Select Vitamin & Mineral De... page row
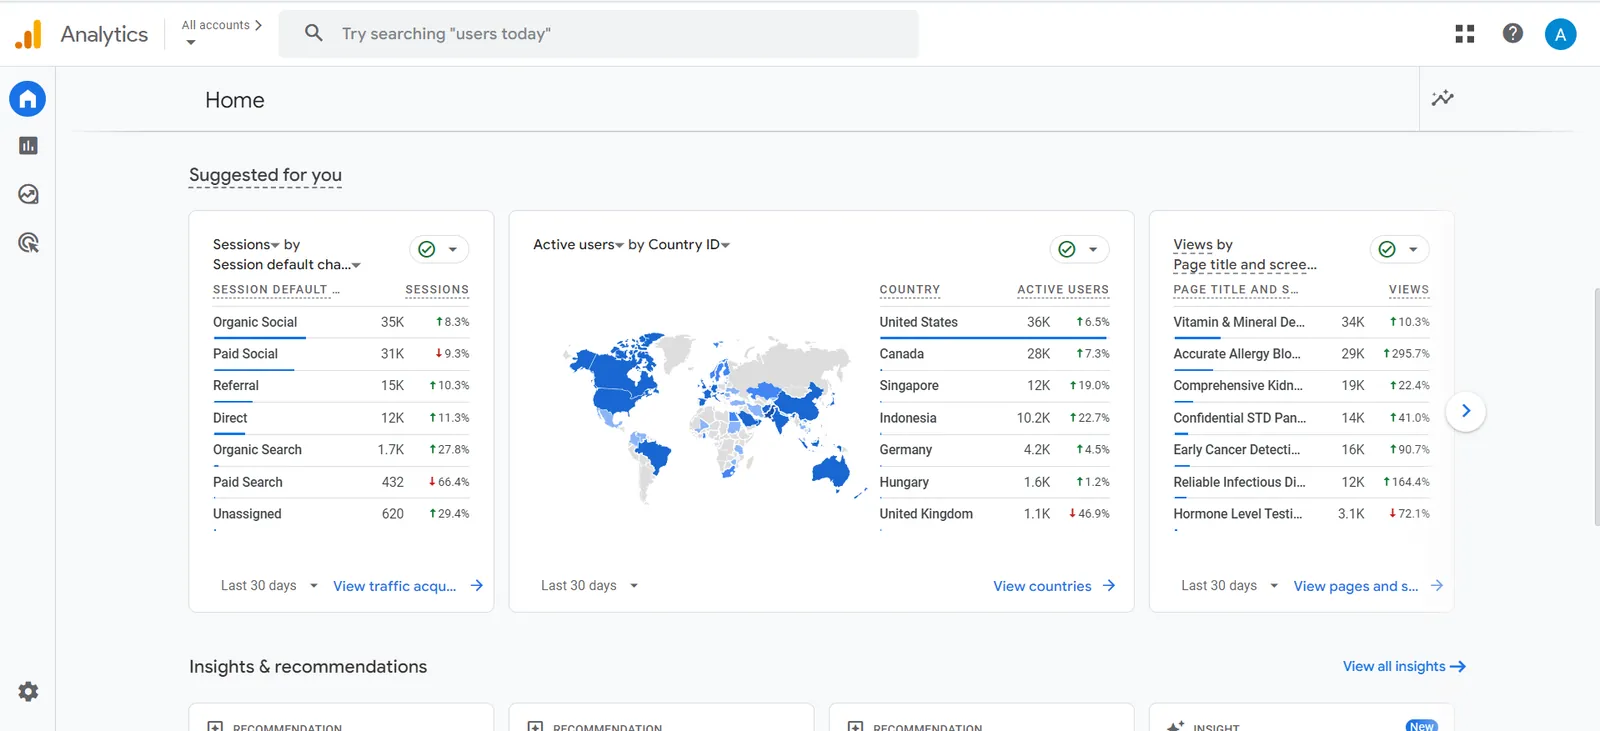 tap(1301, 322)
